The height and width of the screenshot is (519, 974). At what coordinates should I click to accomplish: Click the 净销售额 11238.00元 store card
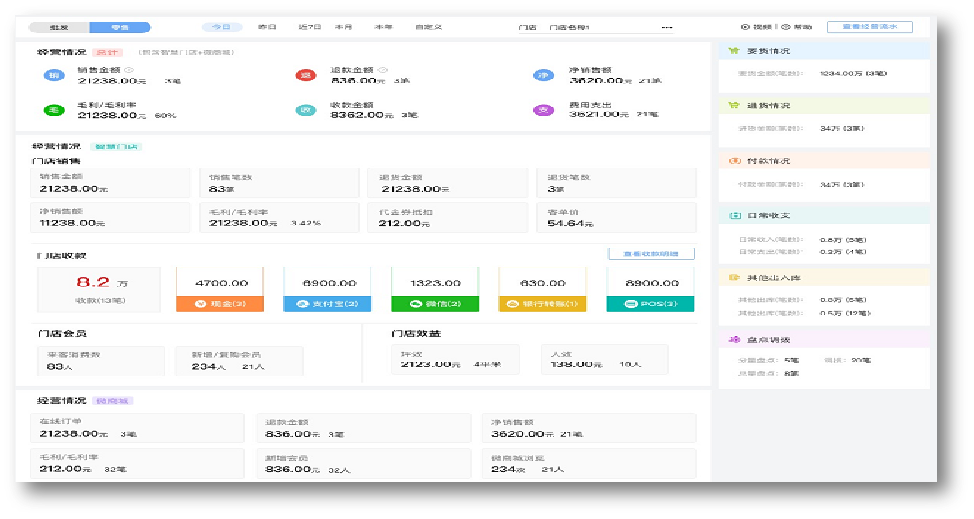(111, 217)
